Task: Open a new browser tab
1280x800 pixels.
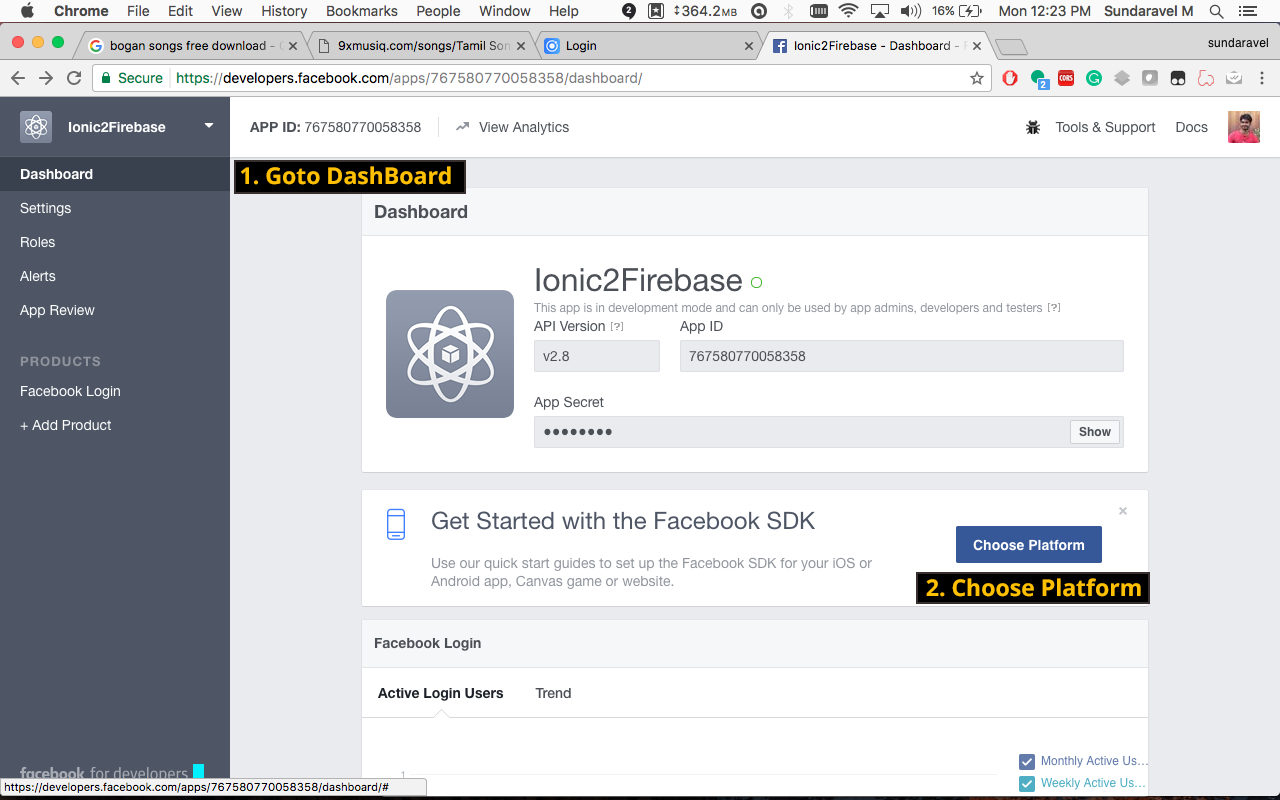Action: (x=1011, y=46)
